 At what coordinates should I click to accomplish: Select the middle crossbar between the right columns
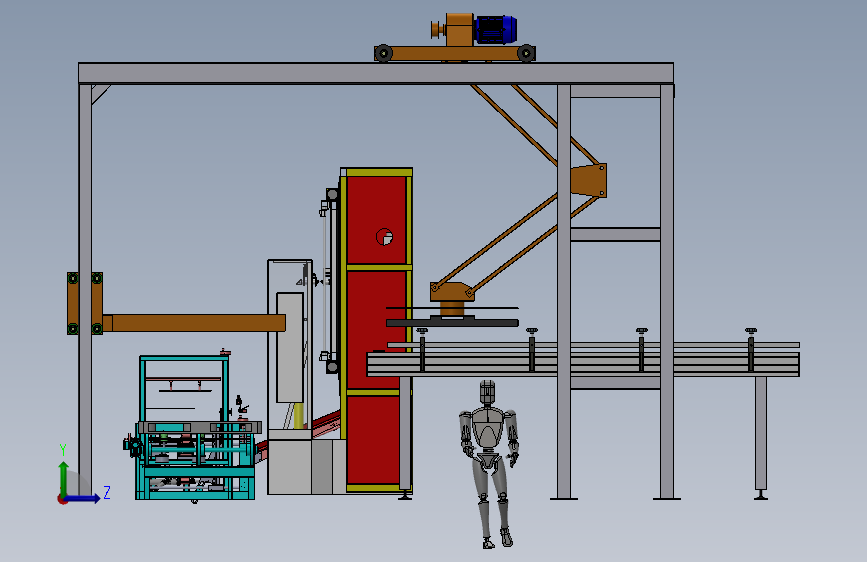click(x=615, y=234)
